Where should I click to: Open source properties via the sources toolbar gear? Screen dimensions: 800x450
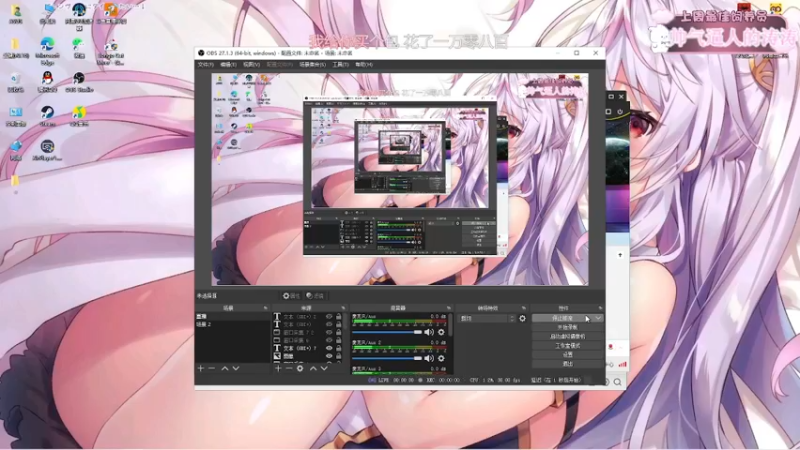pyautogui.click(x=300, y=368)
